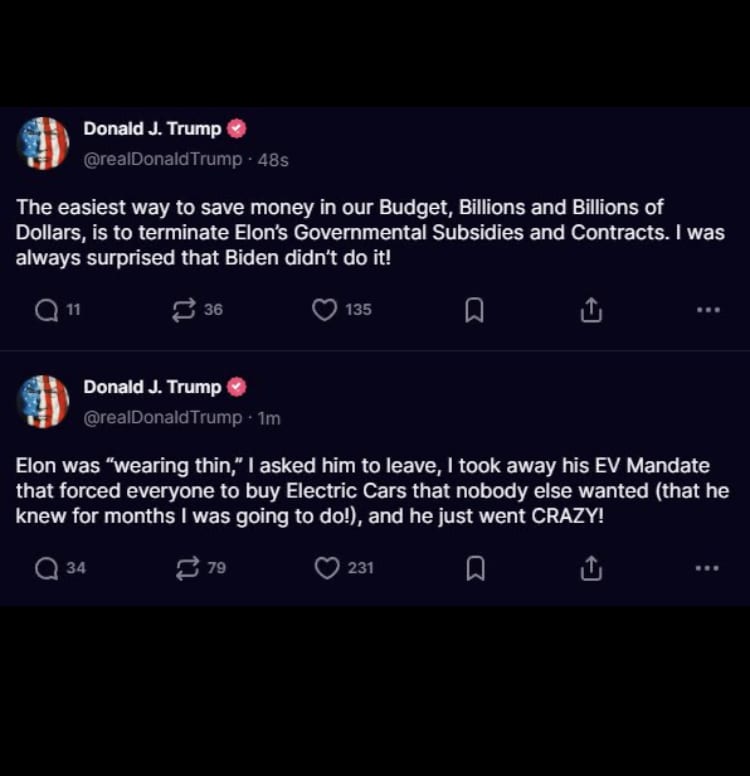Reply to the Budget subsidies post

[46, 311]
